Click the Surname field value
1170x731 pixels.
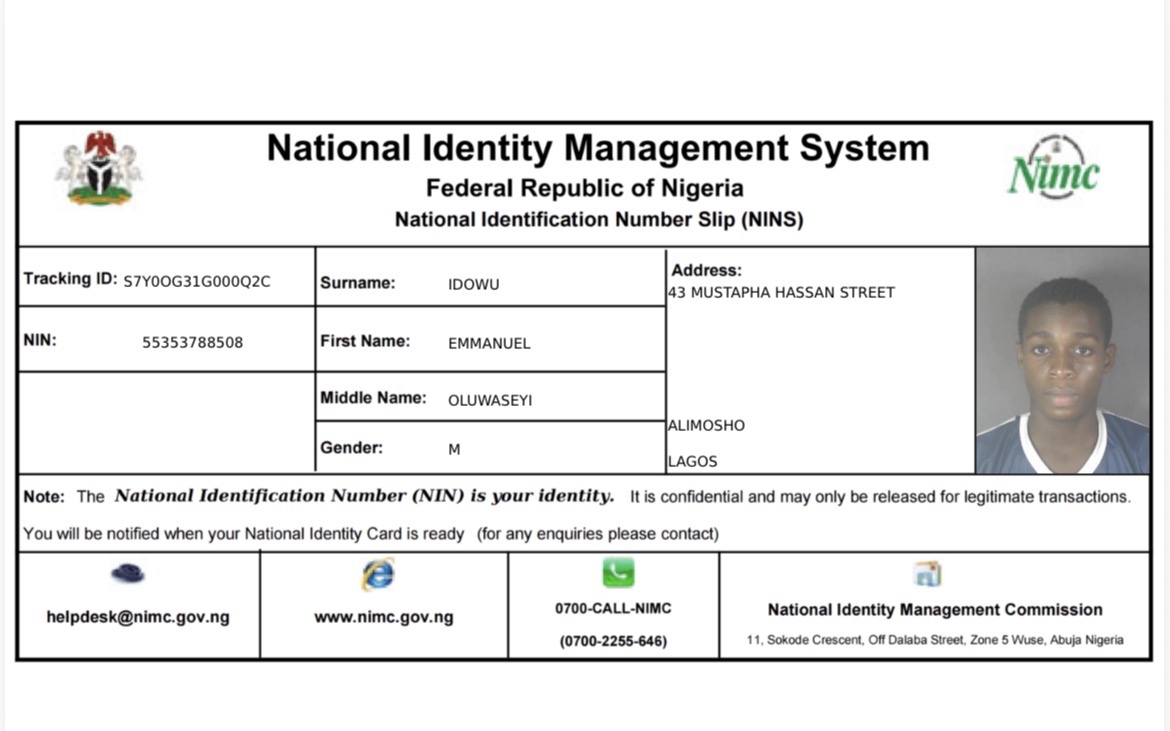[x=473, y=284]
